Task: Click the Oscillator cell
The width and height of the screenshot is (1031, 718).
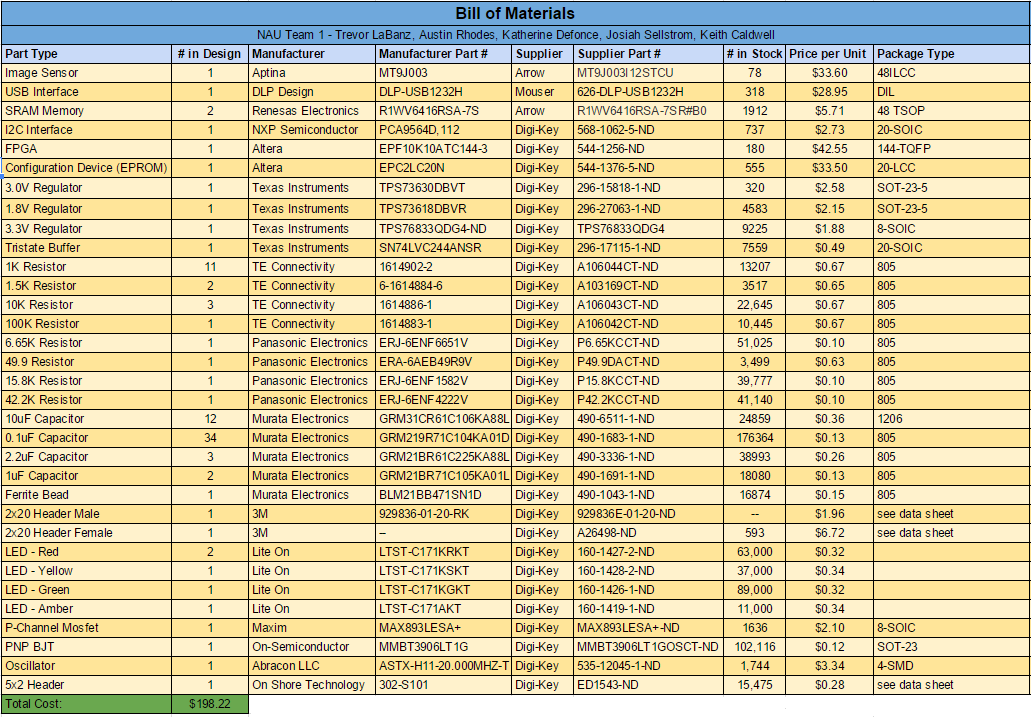Action: pos(86,667)
